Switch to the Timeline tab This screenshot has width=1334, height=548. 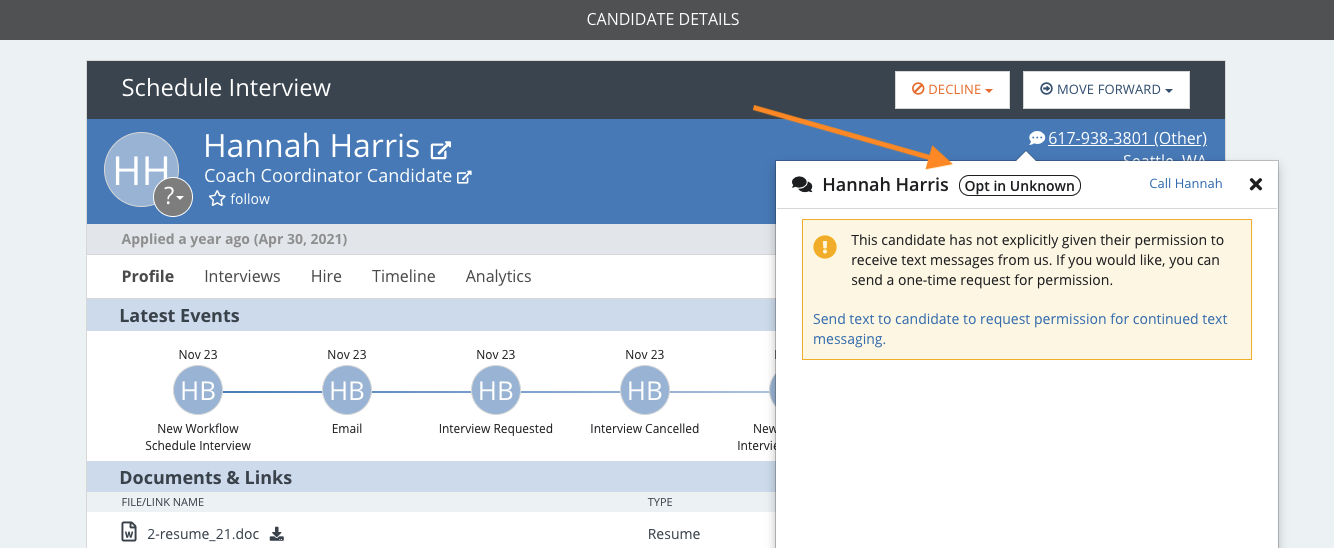404,276
